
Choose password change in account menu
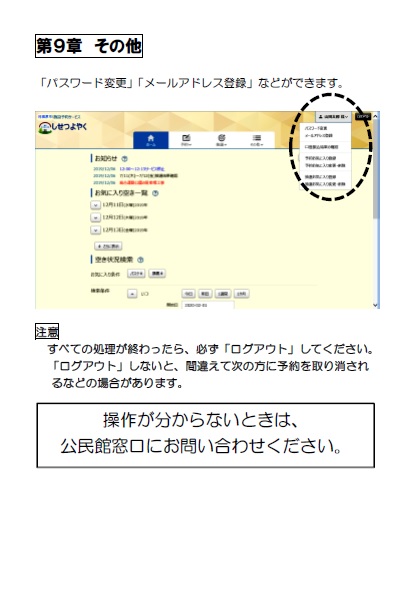pos(316,128)
